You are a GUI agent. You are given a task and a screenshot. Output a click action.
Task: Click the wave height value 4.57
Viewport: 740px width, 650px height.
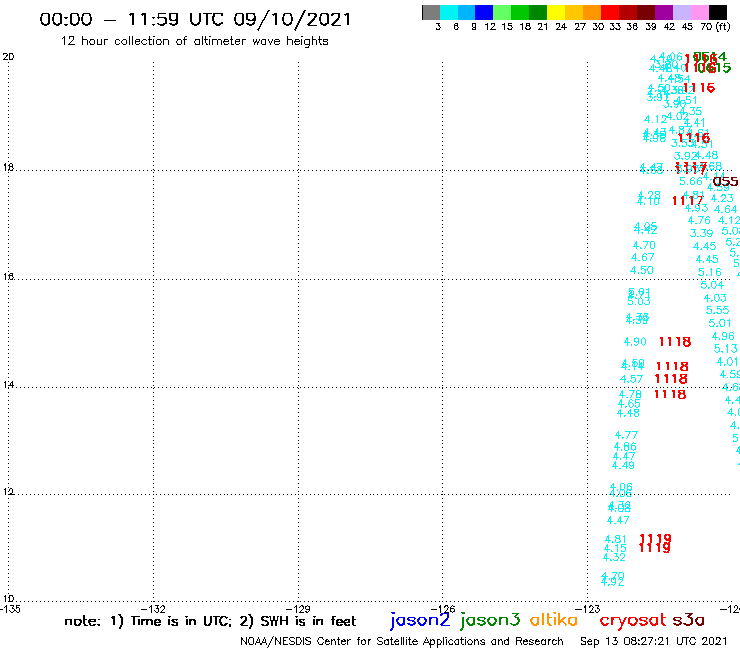point(631,379)
